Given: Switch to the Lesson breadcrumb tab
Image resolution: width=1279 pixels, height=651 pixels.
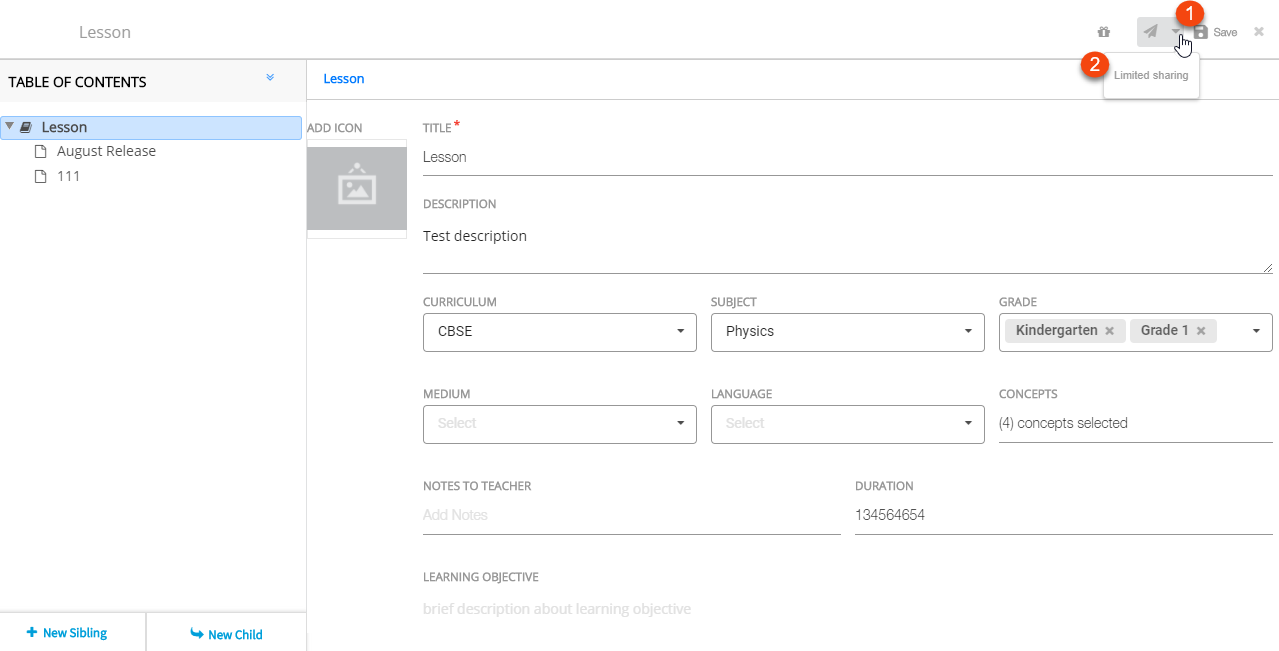Looking at the screenshot, I should pyautogui.click(x=344, y=79).
